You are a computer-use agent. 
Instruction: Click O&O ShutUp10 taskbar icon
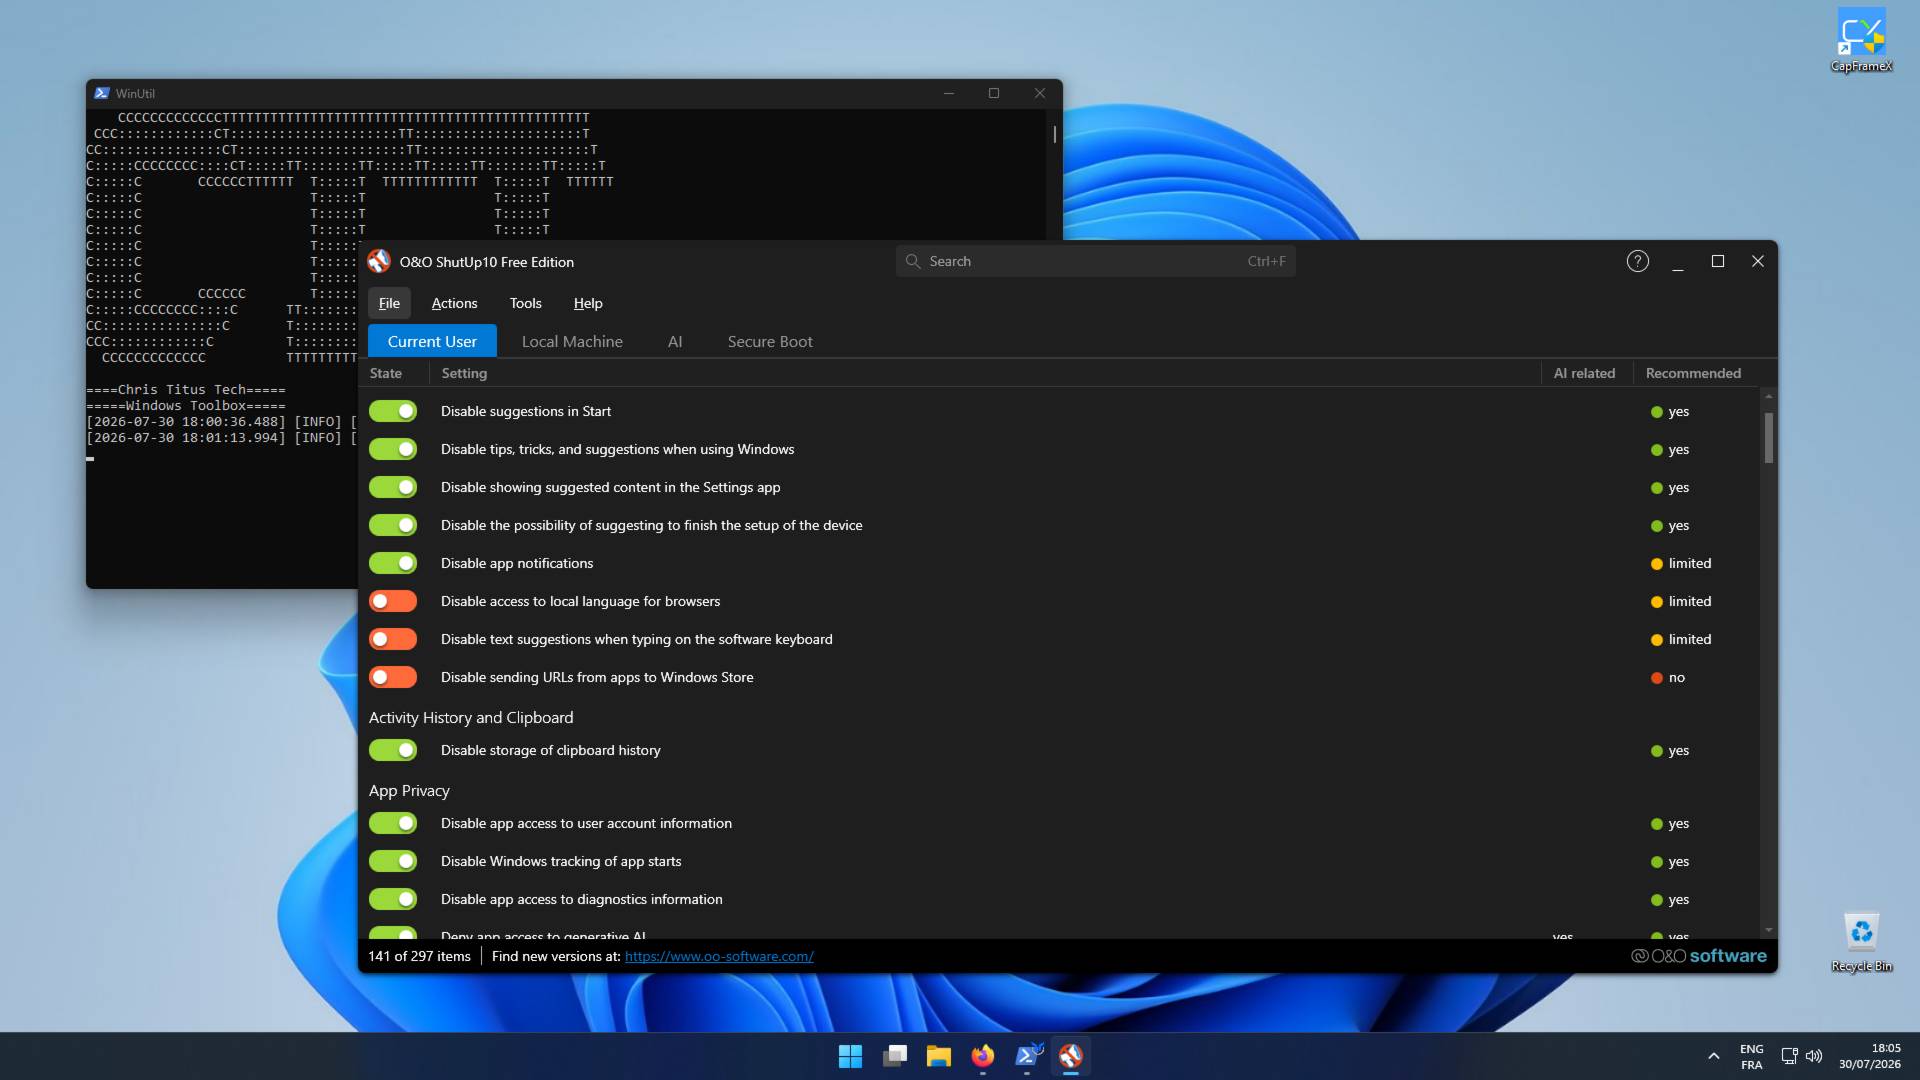point(1071,1056)
